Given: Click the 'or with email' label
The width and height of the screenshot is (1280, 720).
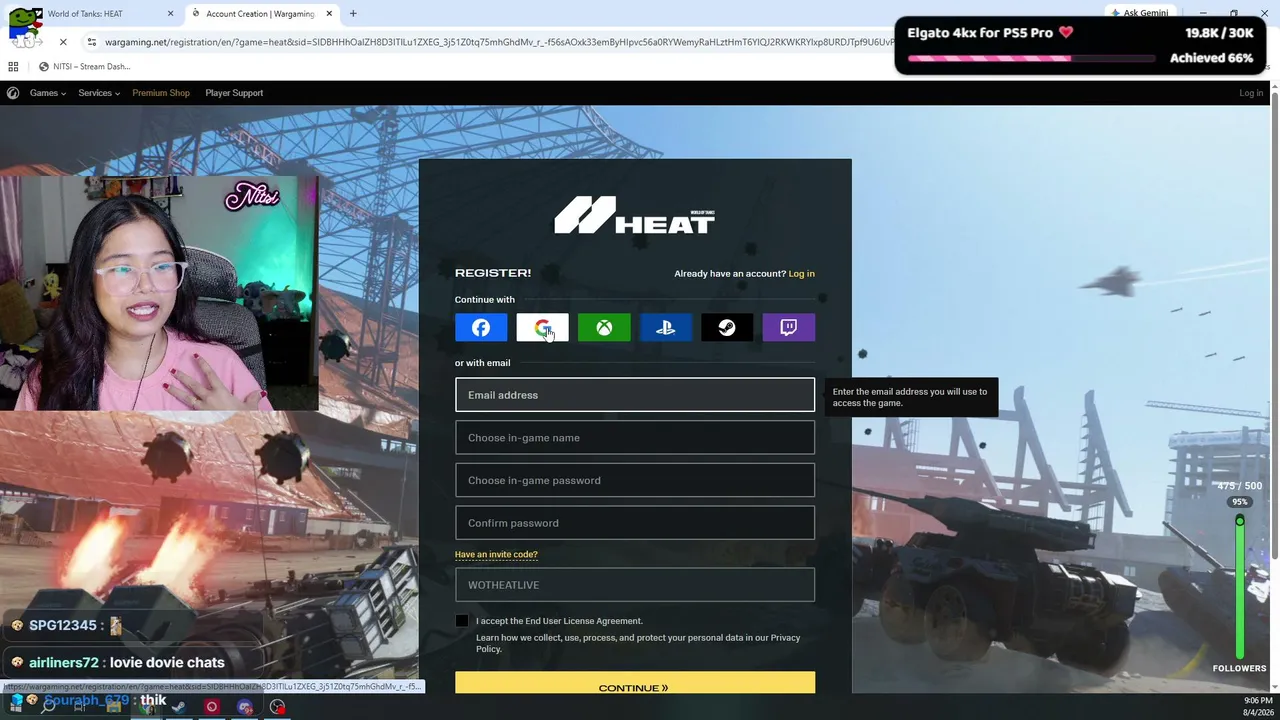Looking at the screenshot, I should click(x=483, y=363).
